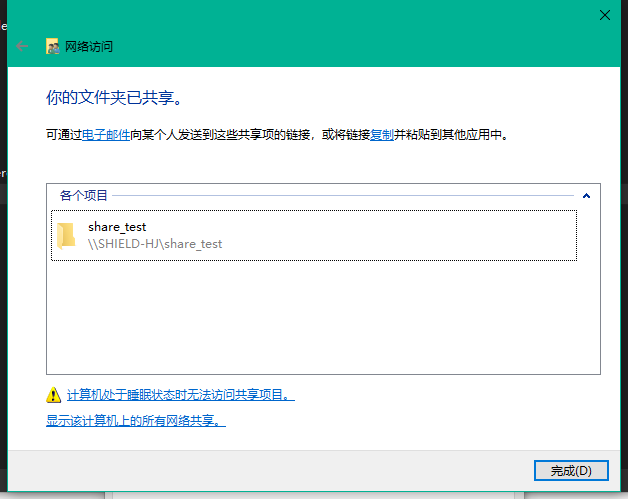Close the 网络访问 dialog with X
Screen dimensions: 628x499
pos(605,15)
